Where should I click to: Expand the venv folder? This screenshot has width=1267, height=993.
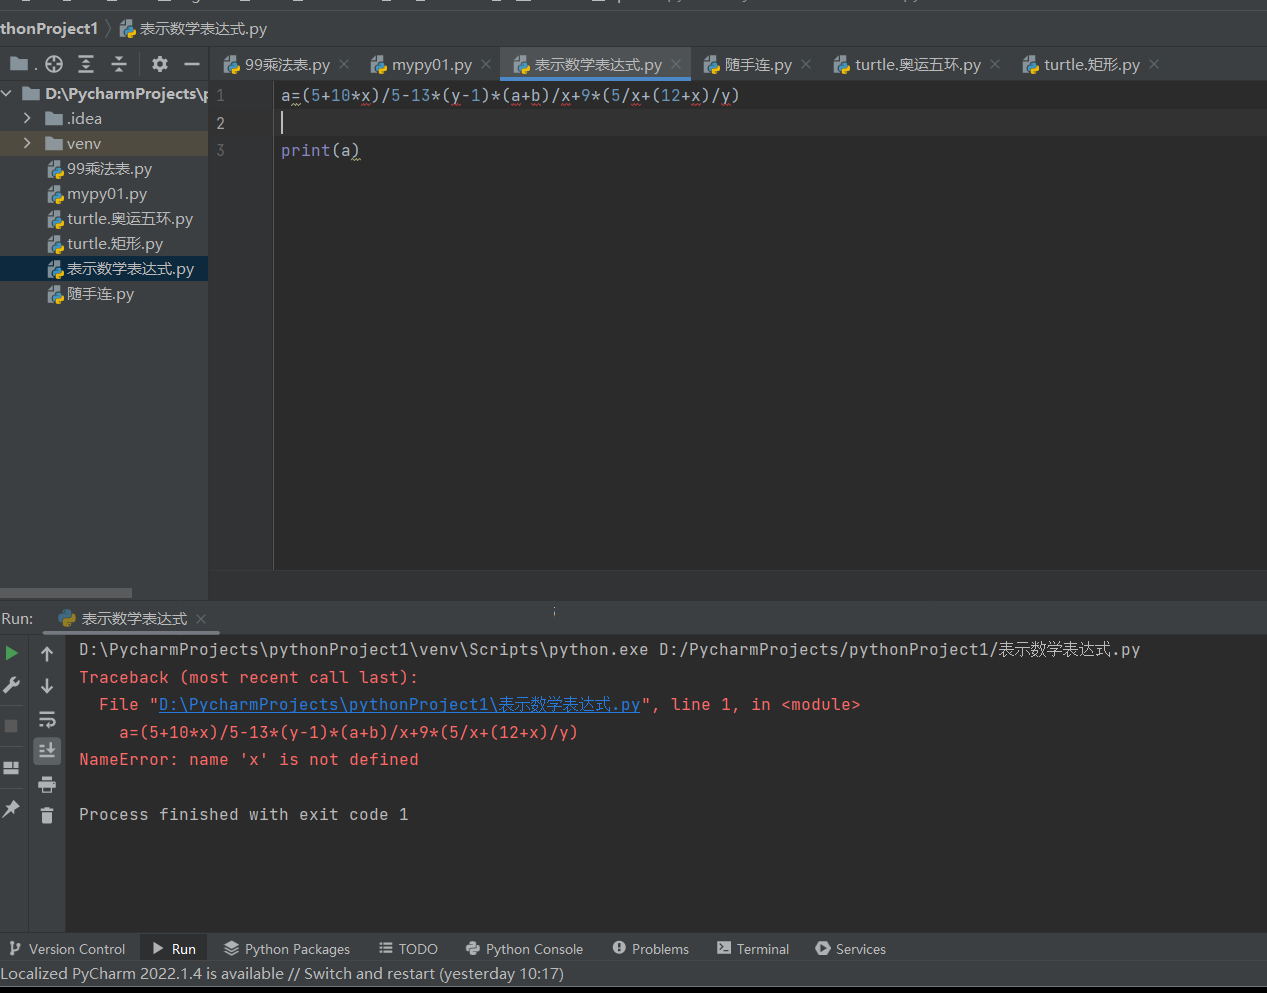27,143
